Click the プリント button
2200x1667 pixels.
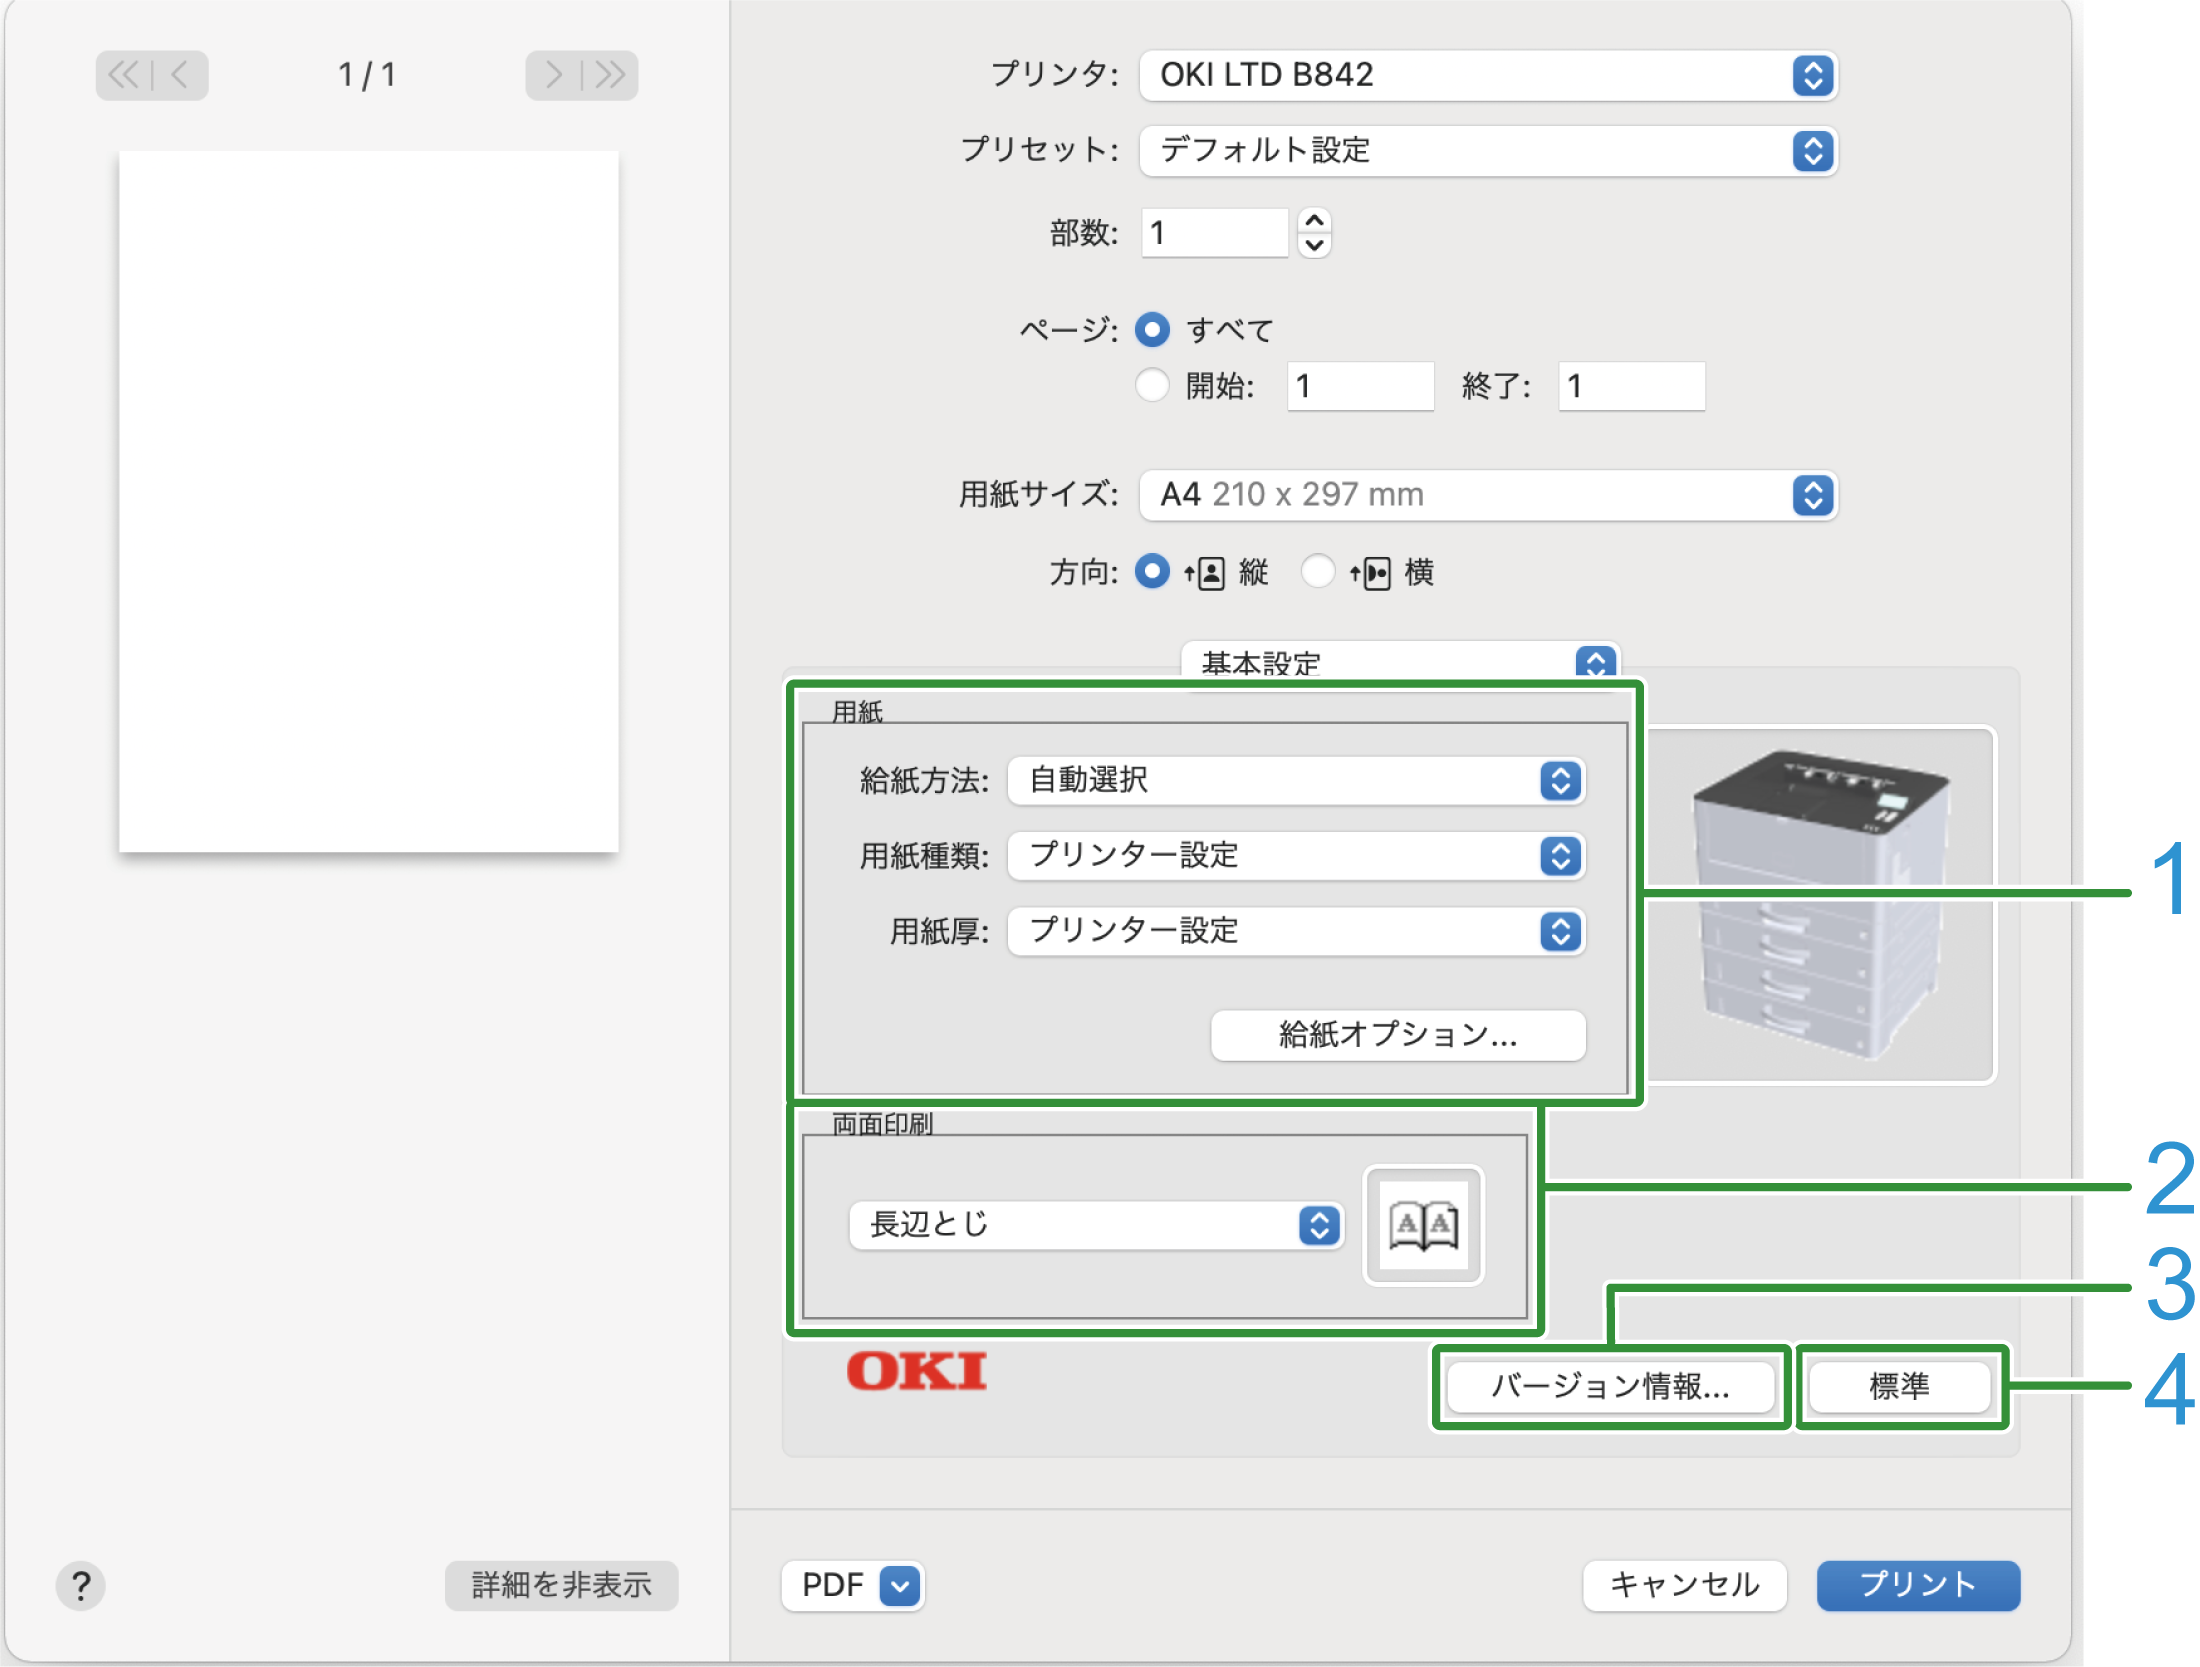coord(1918,1585)
